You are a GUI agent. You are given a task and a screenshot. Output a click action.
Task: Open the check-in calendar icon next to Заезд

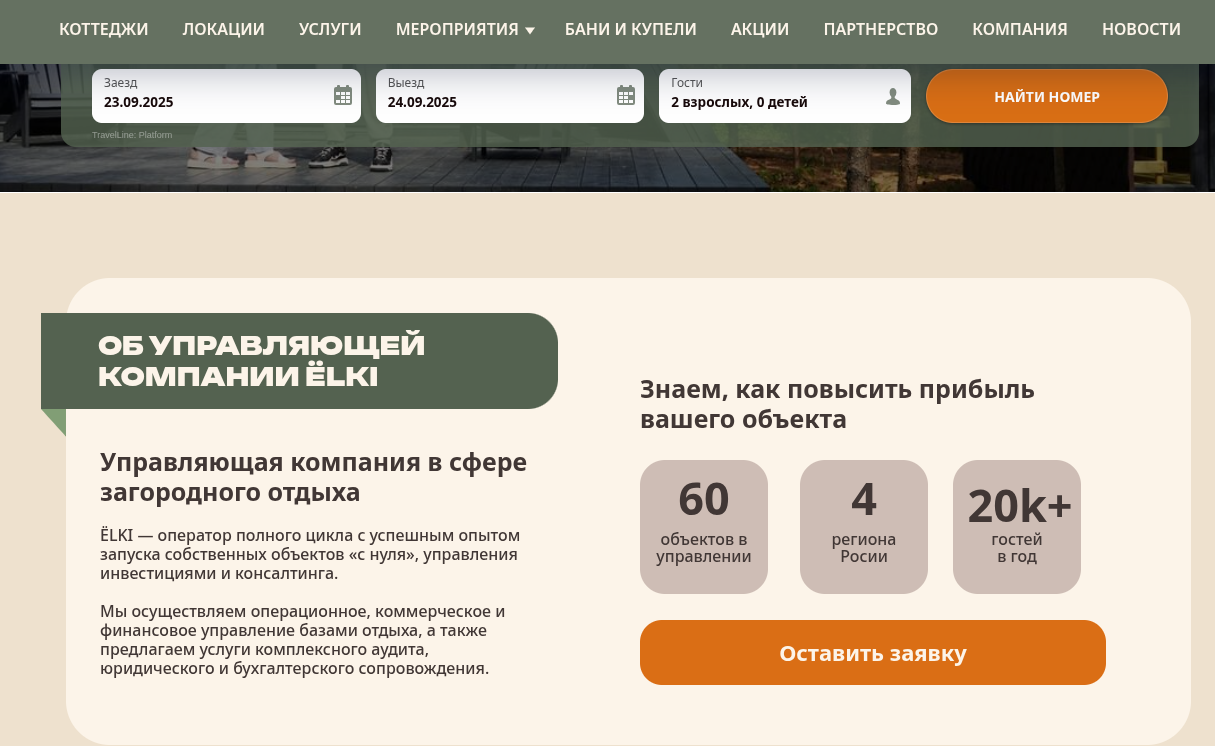coord(341,95)
